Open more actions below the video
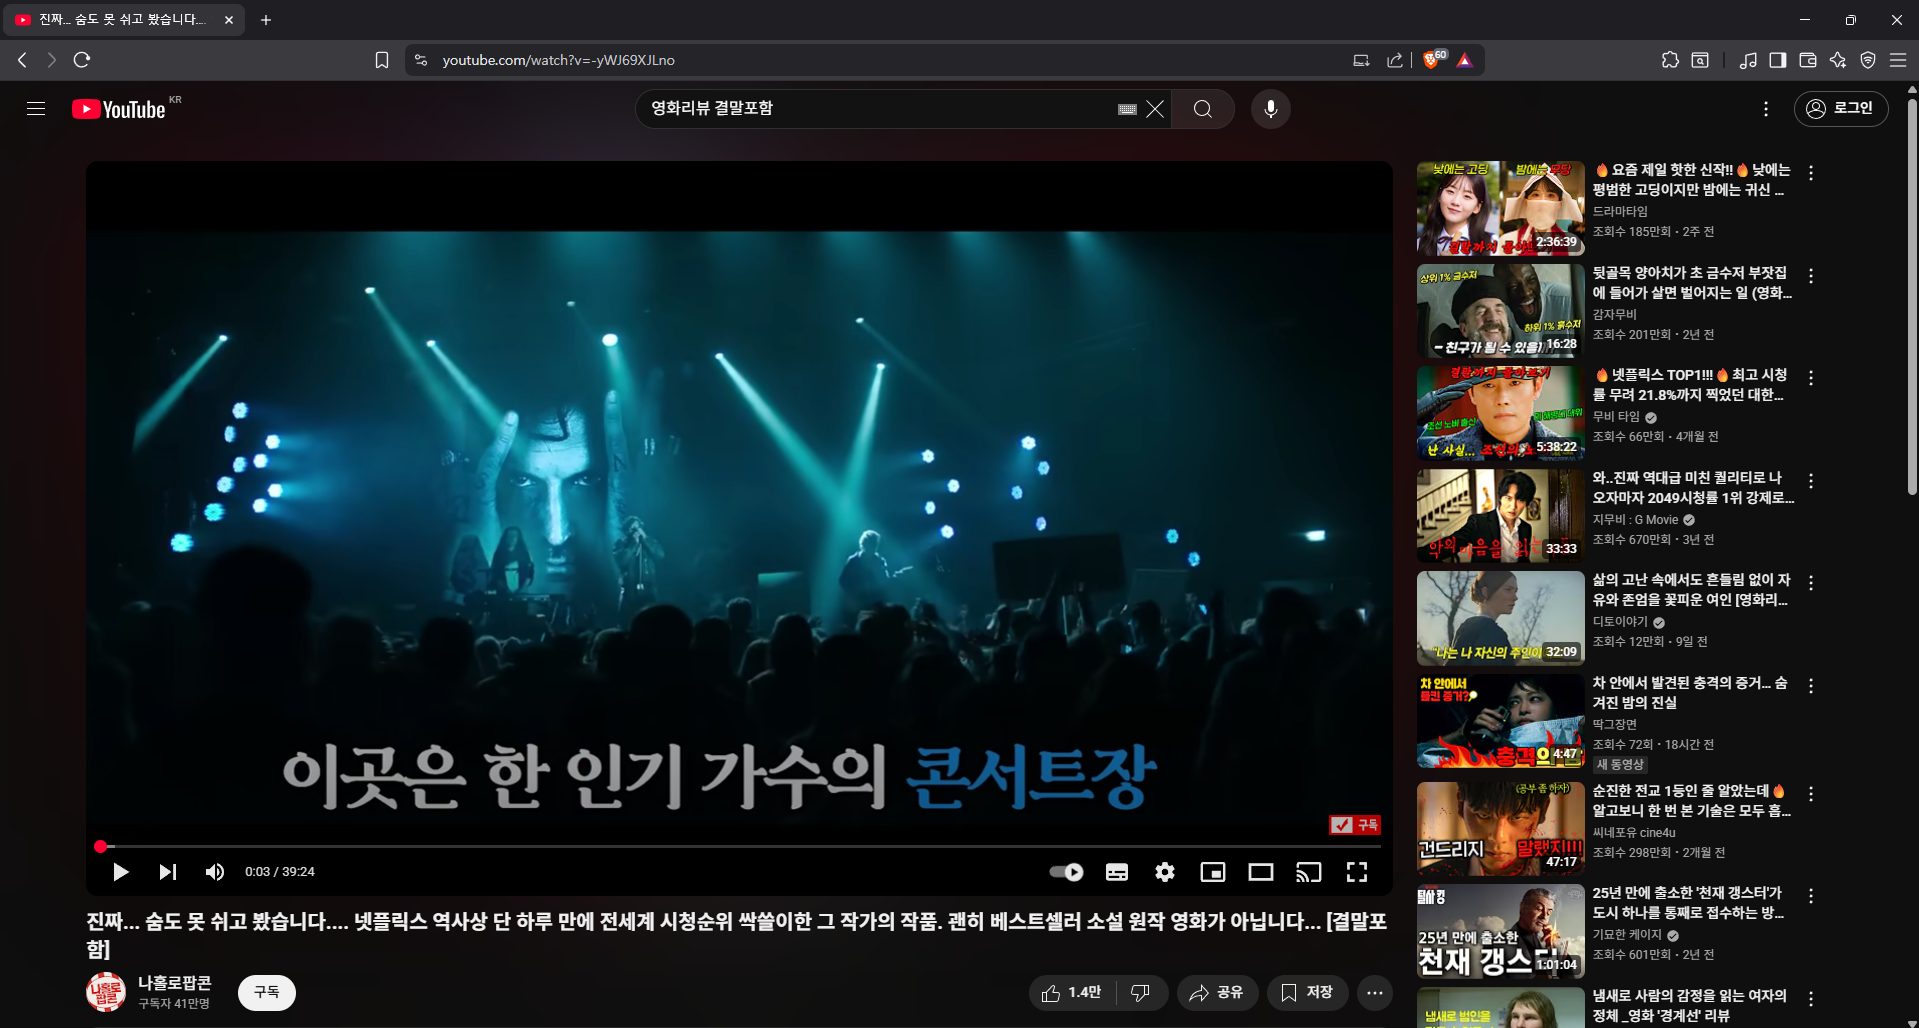 point(1375,992)
